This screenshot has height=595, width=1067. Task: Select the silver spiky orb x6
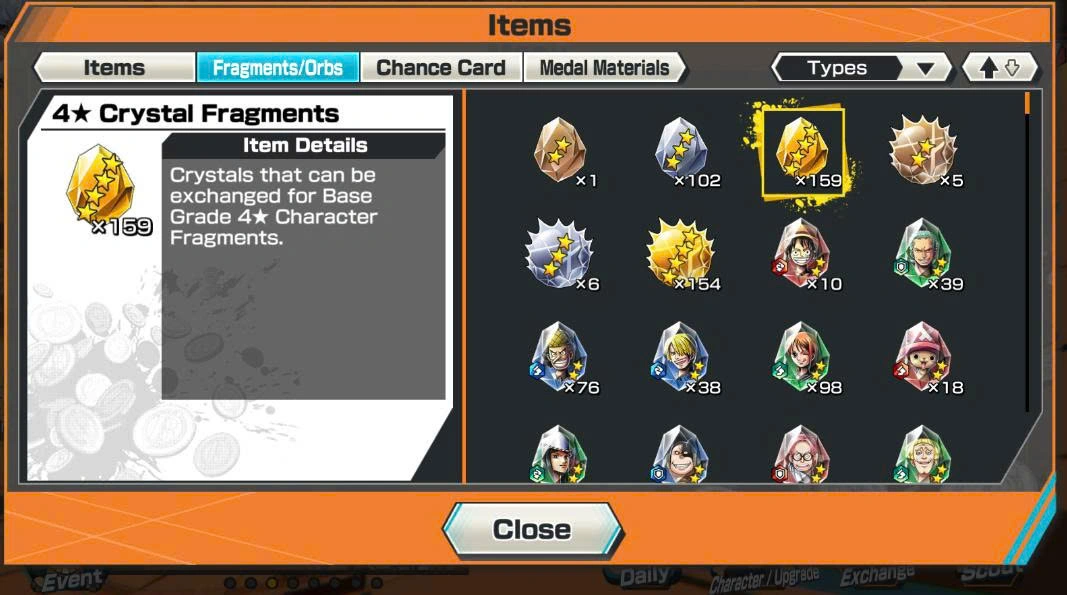559,255
